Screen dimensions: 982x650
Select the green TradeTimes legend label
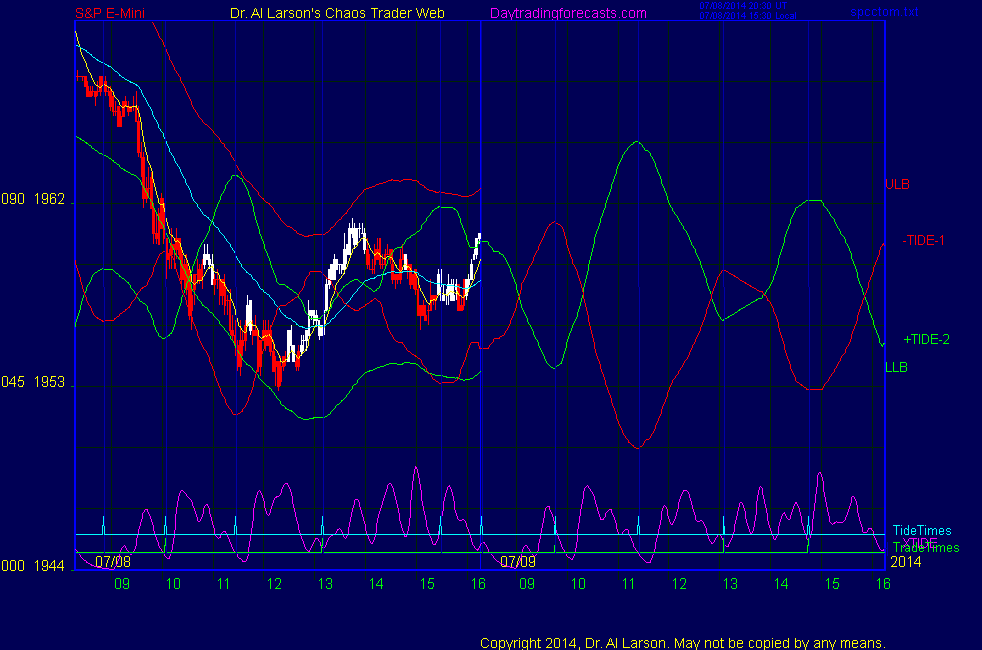coord(926,548)
